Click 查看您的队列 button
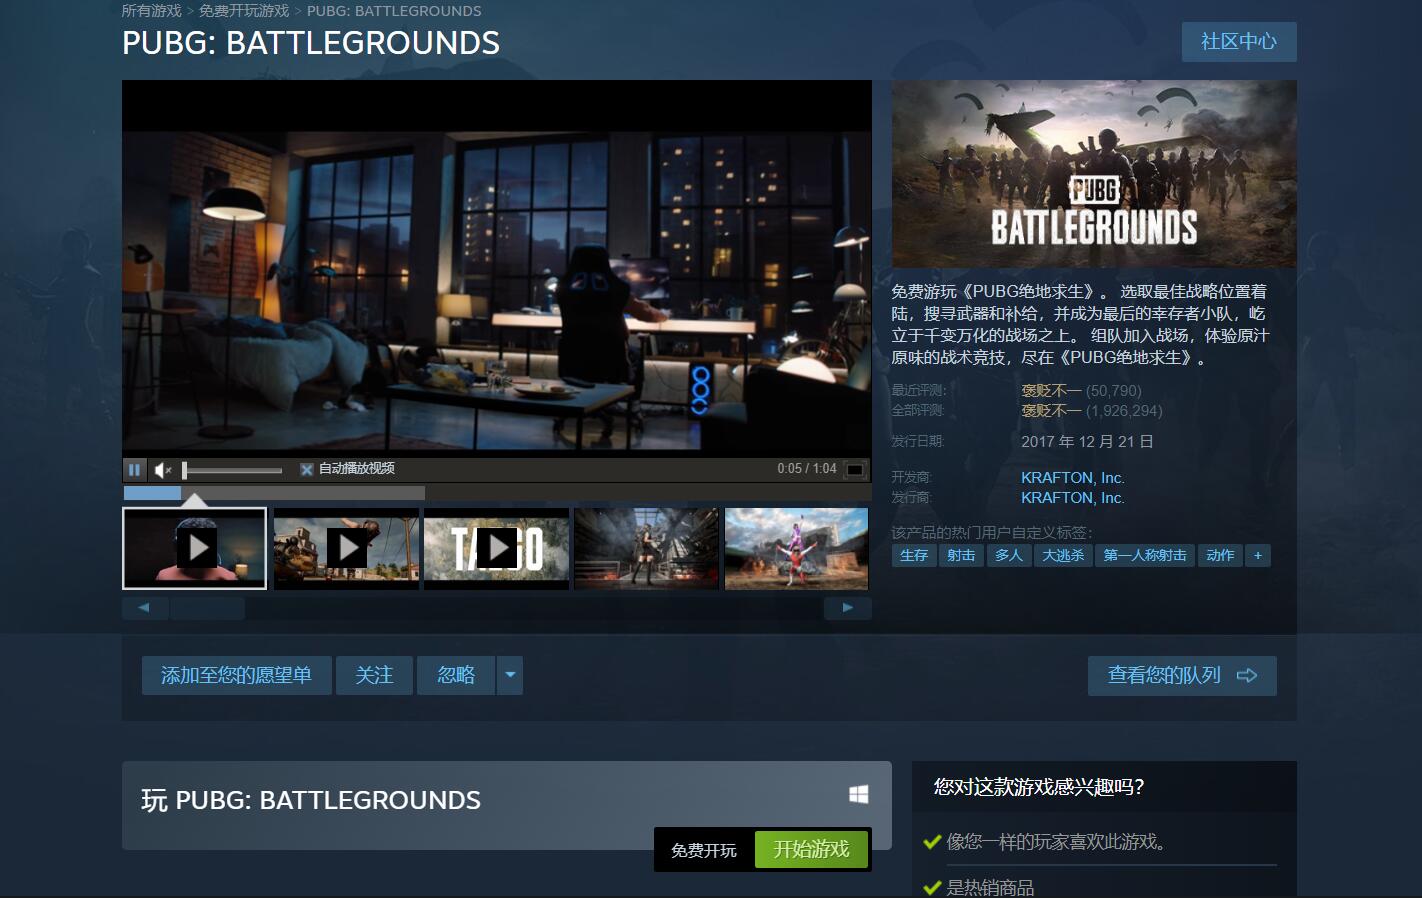The image size is (1422, 898). pos(1182,675)
